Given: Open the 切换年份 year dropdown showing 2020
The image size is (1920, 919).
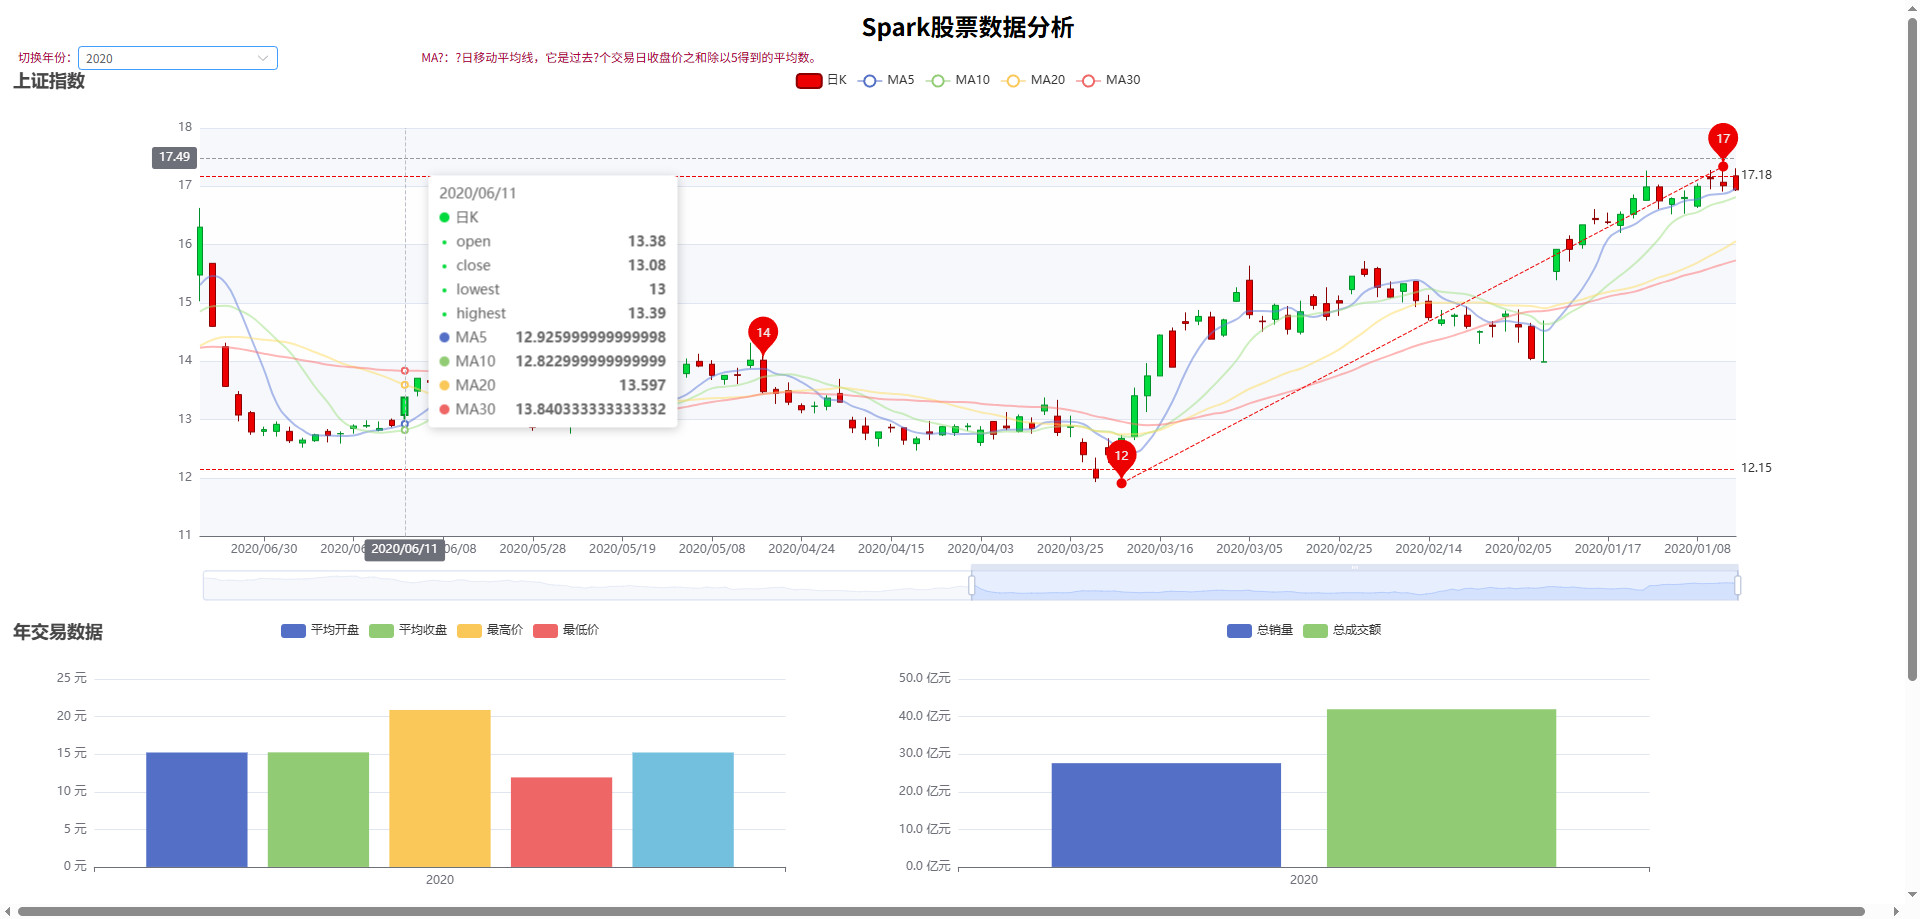Looking at the screenshot, I should [177, 58].
